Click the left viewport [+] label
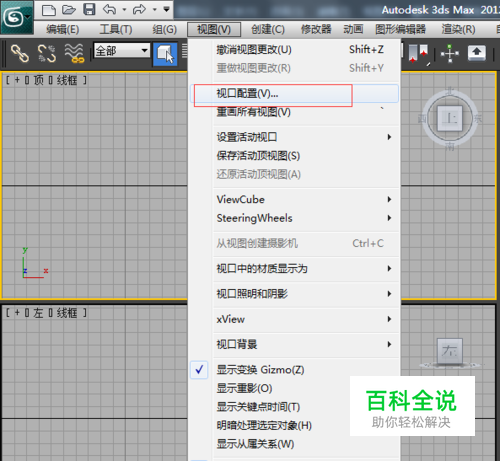The height and width of the screenshot is (461, 500). pyautogui.click(x=17, y=313)
